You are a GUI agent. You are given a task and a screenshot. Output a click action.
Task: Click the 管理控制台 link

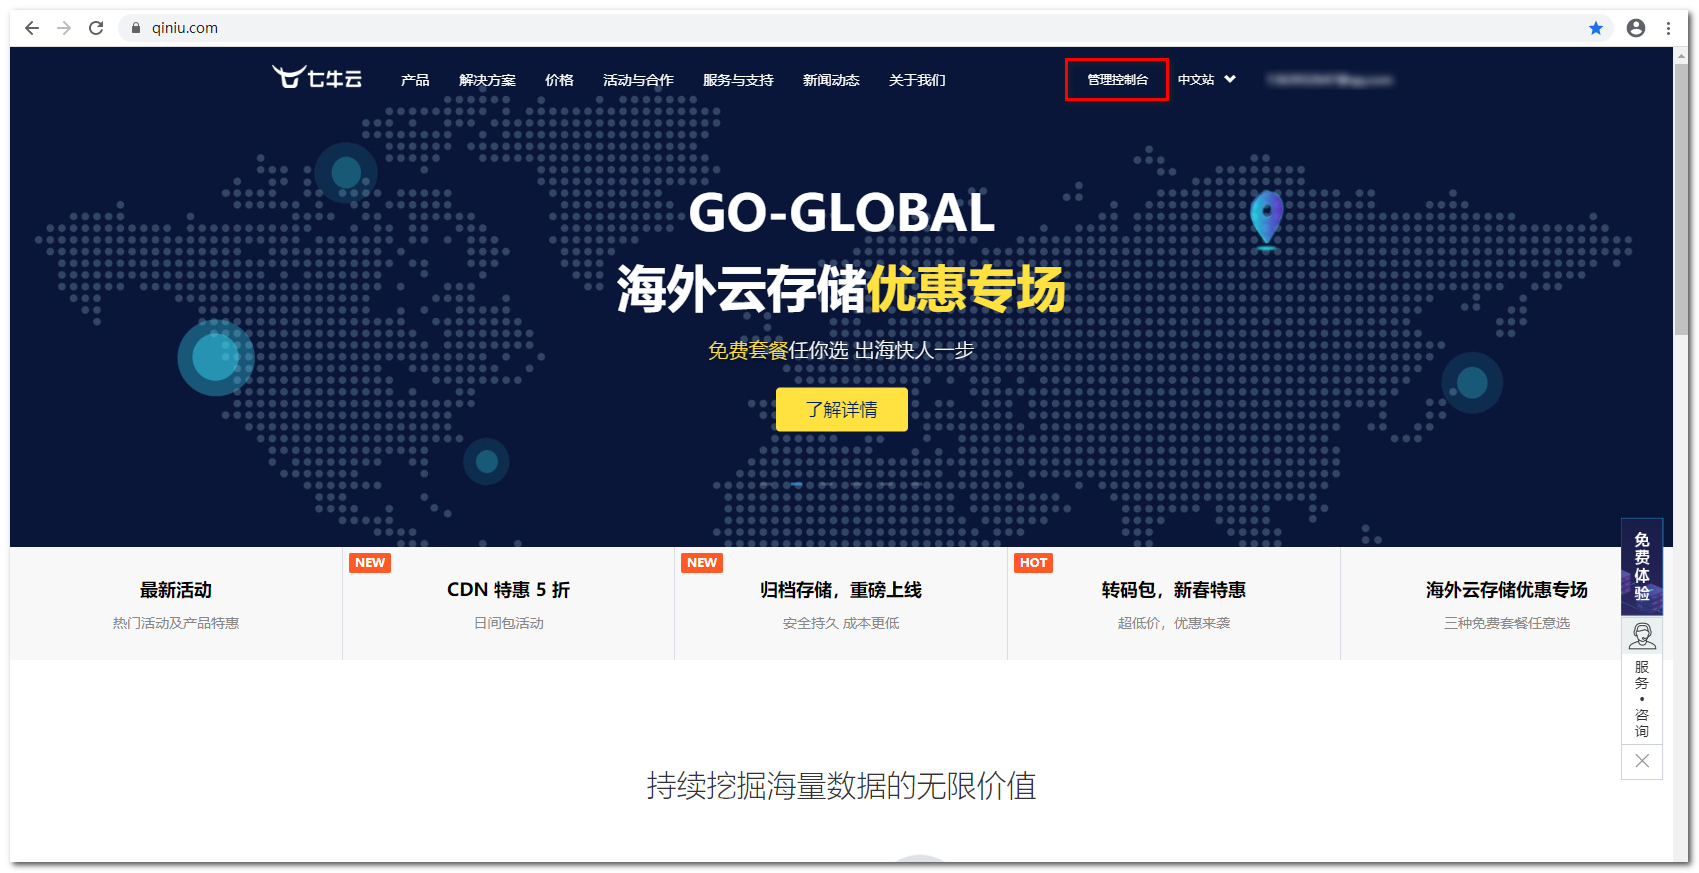[x=1117, y=80]
